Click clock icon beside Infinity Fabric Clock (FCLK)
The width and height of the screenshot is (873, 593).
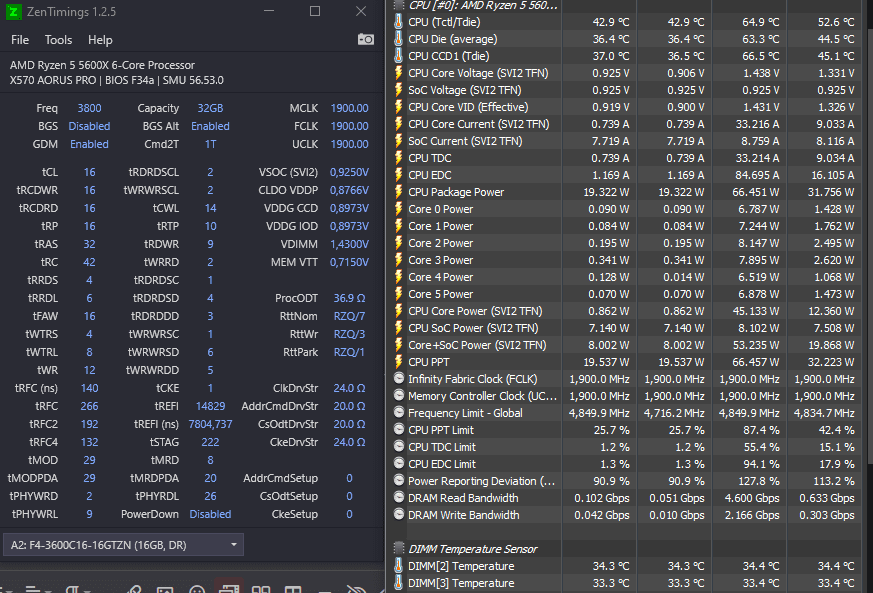pos(399,379)
